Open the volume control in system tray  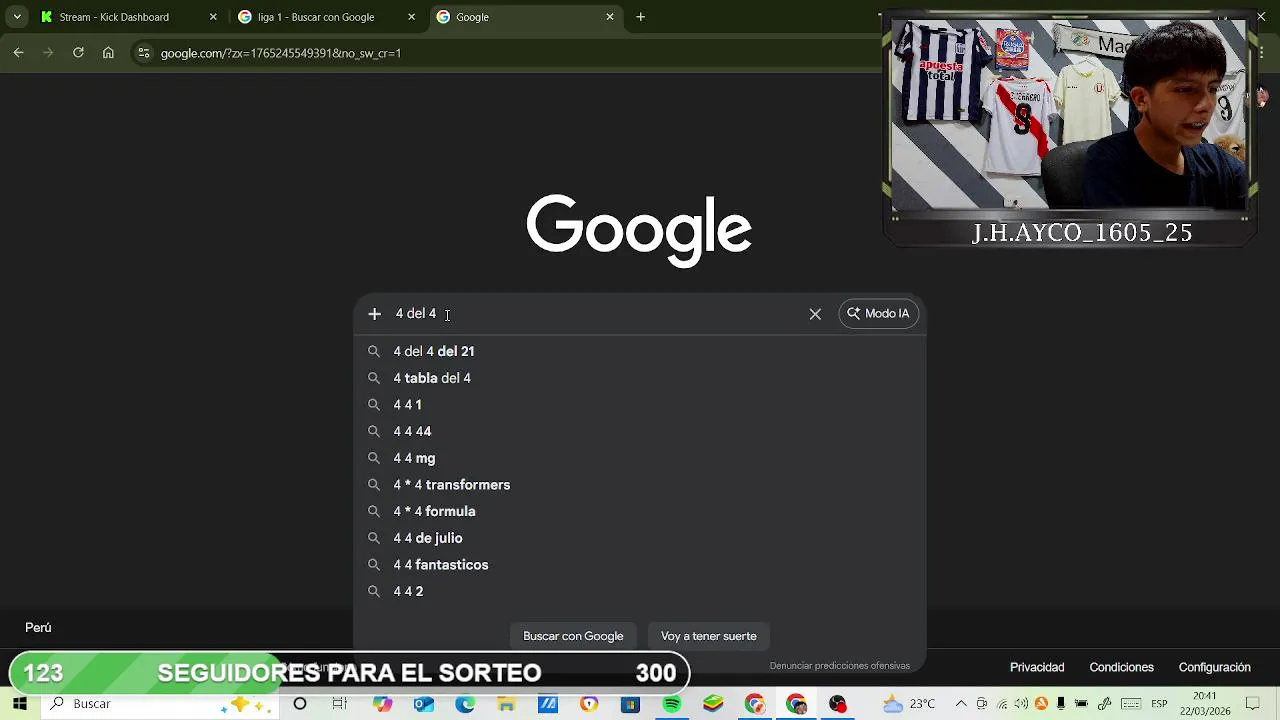(1021, 704)
